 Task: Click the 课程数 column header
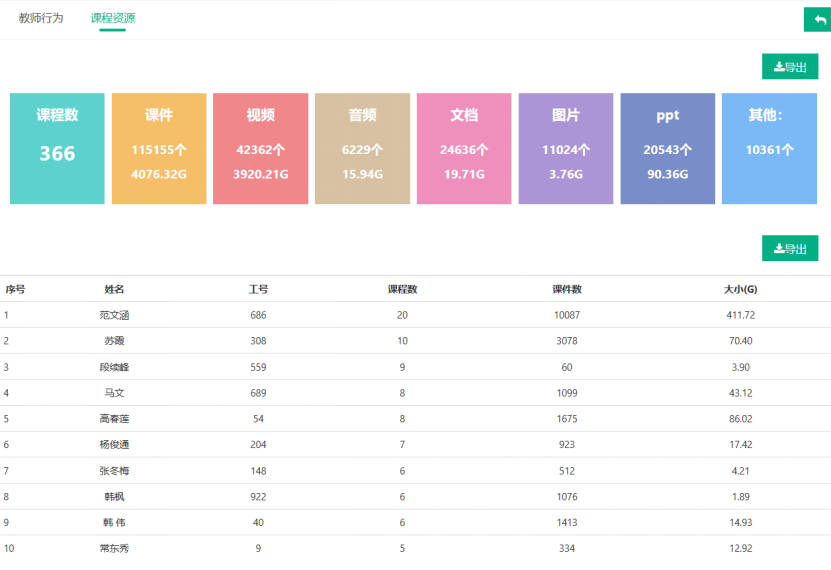pos(402,289)
